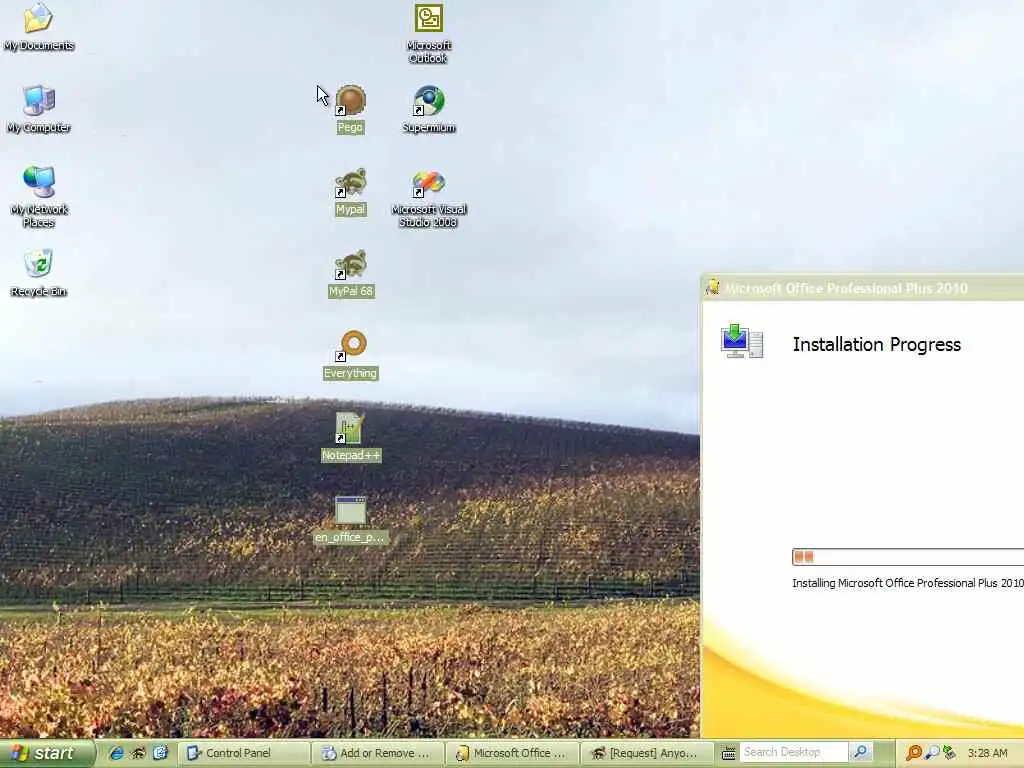Click the blue magnifier tray icon
Viewport: 1024px width, 768px height.
[x=932, y=753]
